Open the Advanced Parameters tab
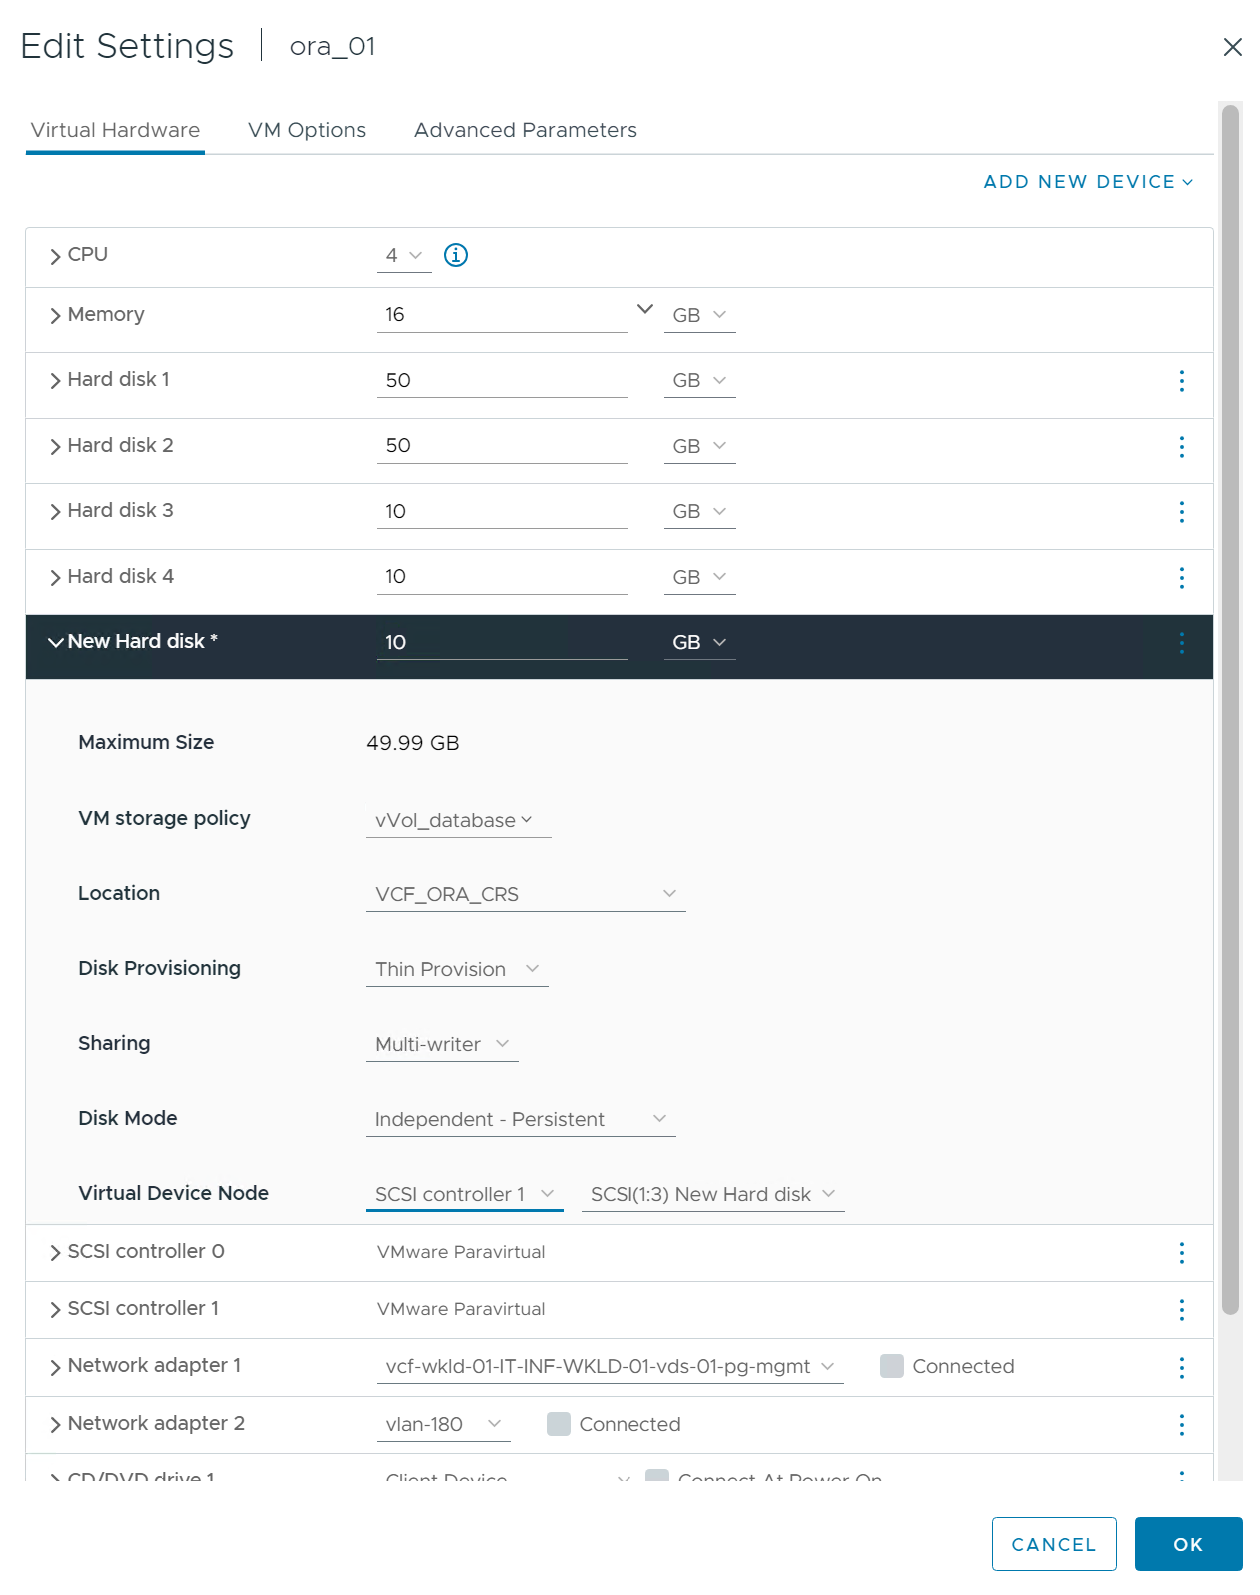Screen dimensions: 1260x1595 (525, 130)
